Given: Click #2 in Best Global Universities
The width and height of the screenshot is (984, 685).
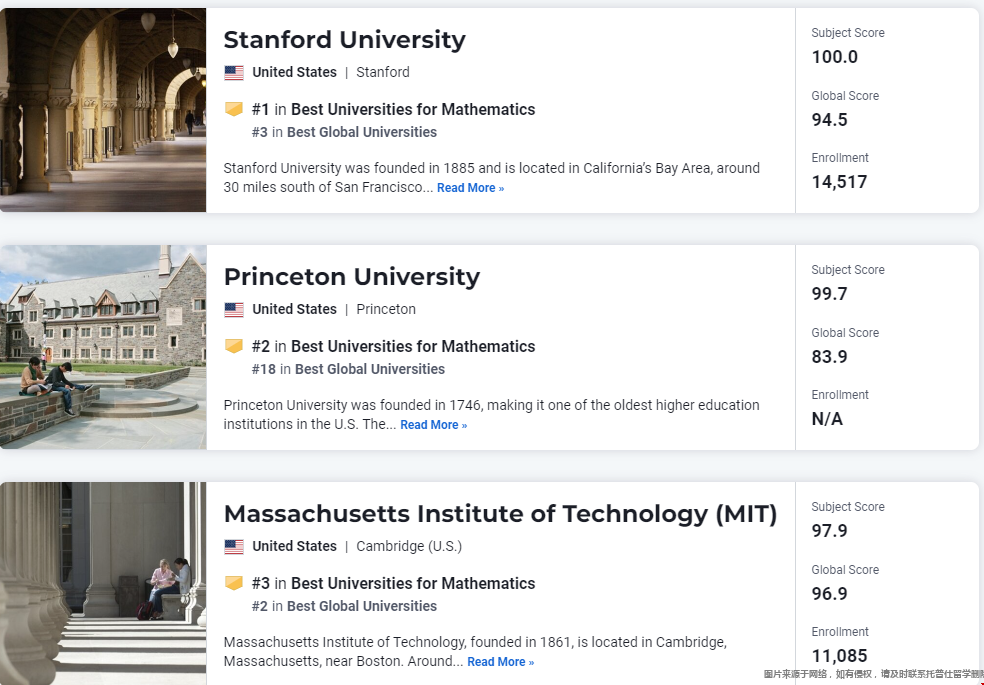Looking at the screenshot, I should click(x=345, y=606).
